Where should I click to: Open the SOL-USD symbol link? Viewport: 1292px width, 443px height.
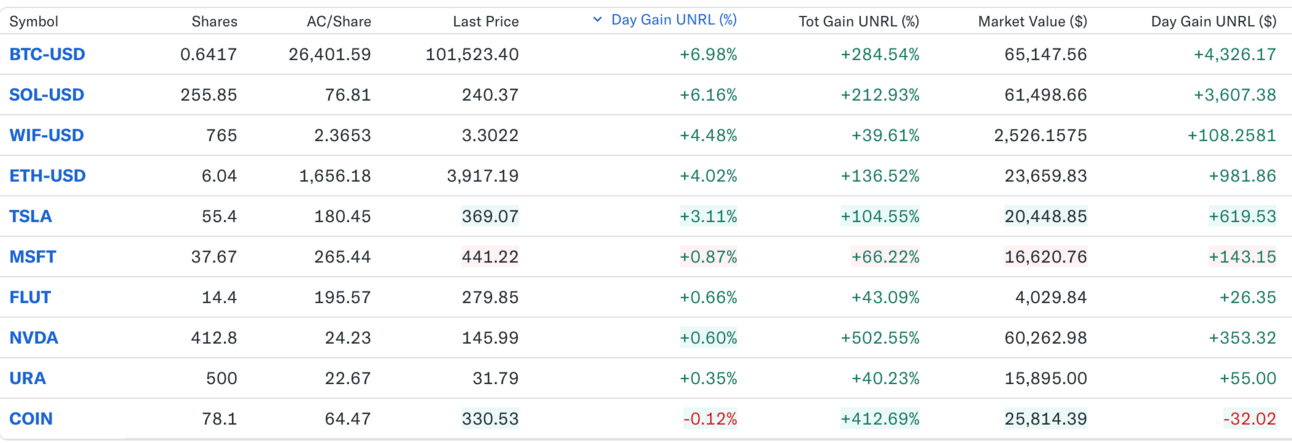point(46,95)
